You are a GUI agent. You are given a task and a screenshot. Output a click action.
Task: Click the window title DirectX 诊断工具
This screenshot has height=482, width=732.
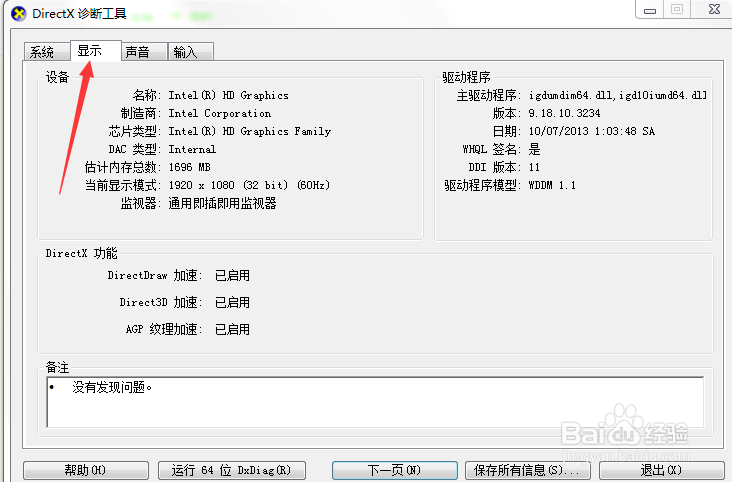(x=79, y=14)
